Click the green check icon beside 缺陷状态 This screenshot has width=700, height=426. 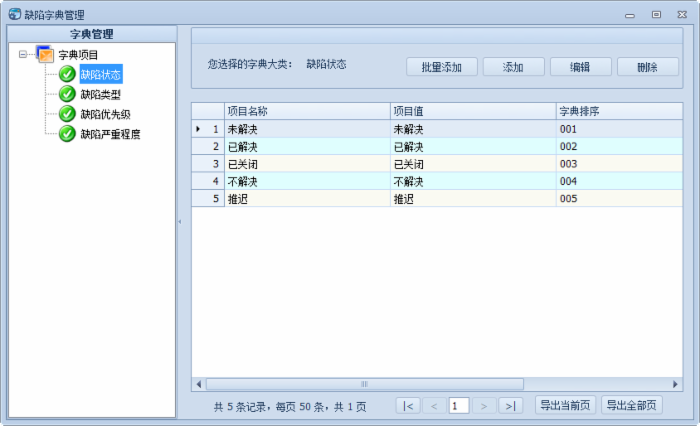pyautogui.click(x=67, y=74)
